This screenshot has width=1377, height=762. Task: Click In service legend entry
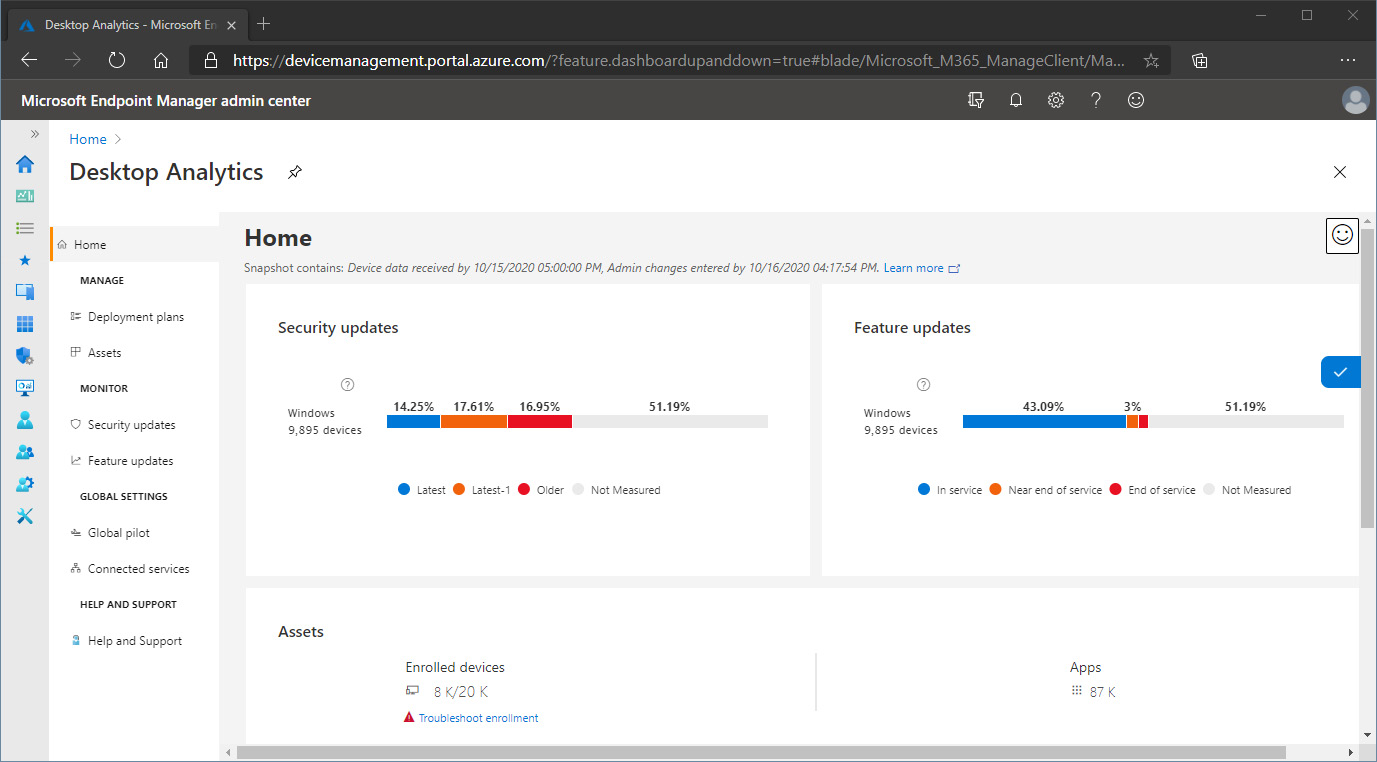950,490
